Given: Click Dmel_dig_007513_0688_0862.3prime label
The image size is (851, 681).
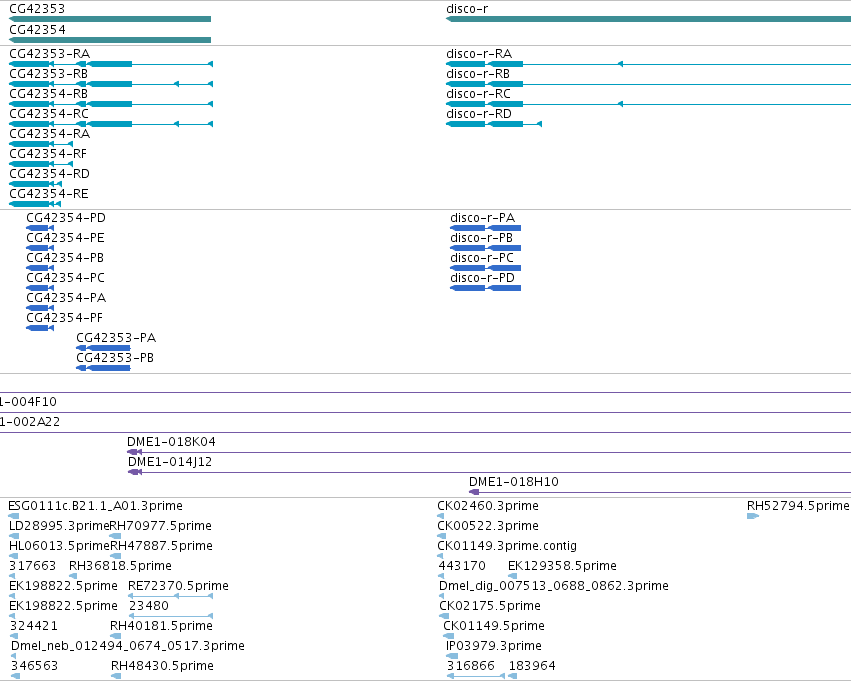Looking at the screenshot, I should [554, 587].
